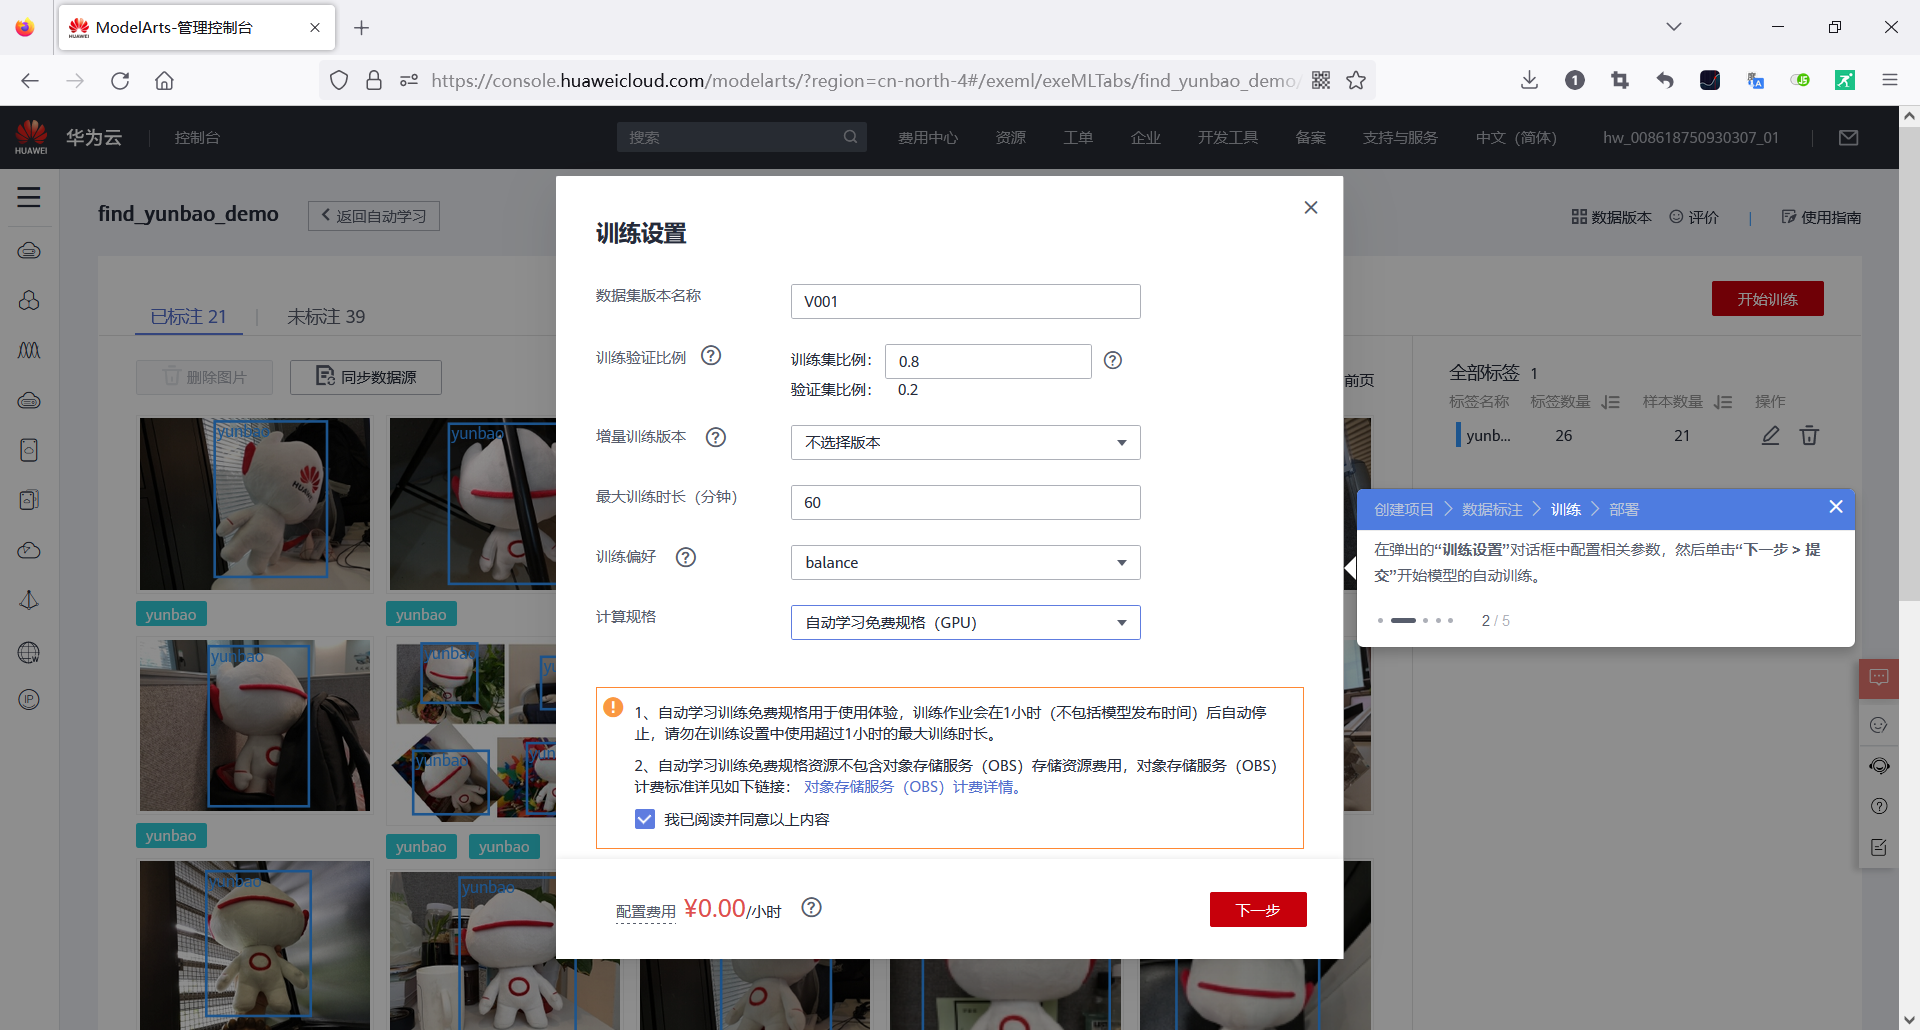Image resolution: width=1920 pixels, height=1030 pixels.
Task: Click the delete trash icon for yunbao label
Action: 1809,435
